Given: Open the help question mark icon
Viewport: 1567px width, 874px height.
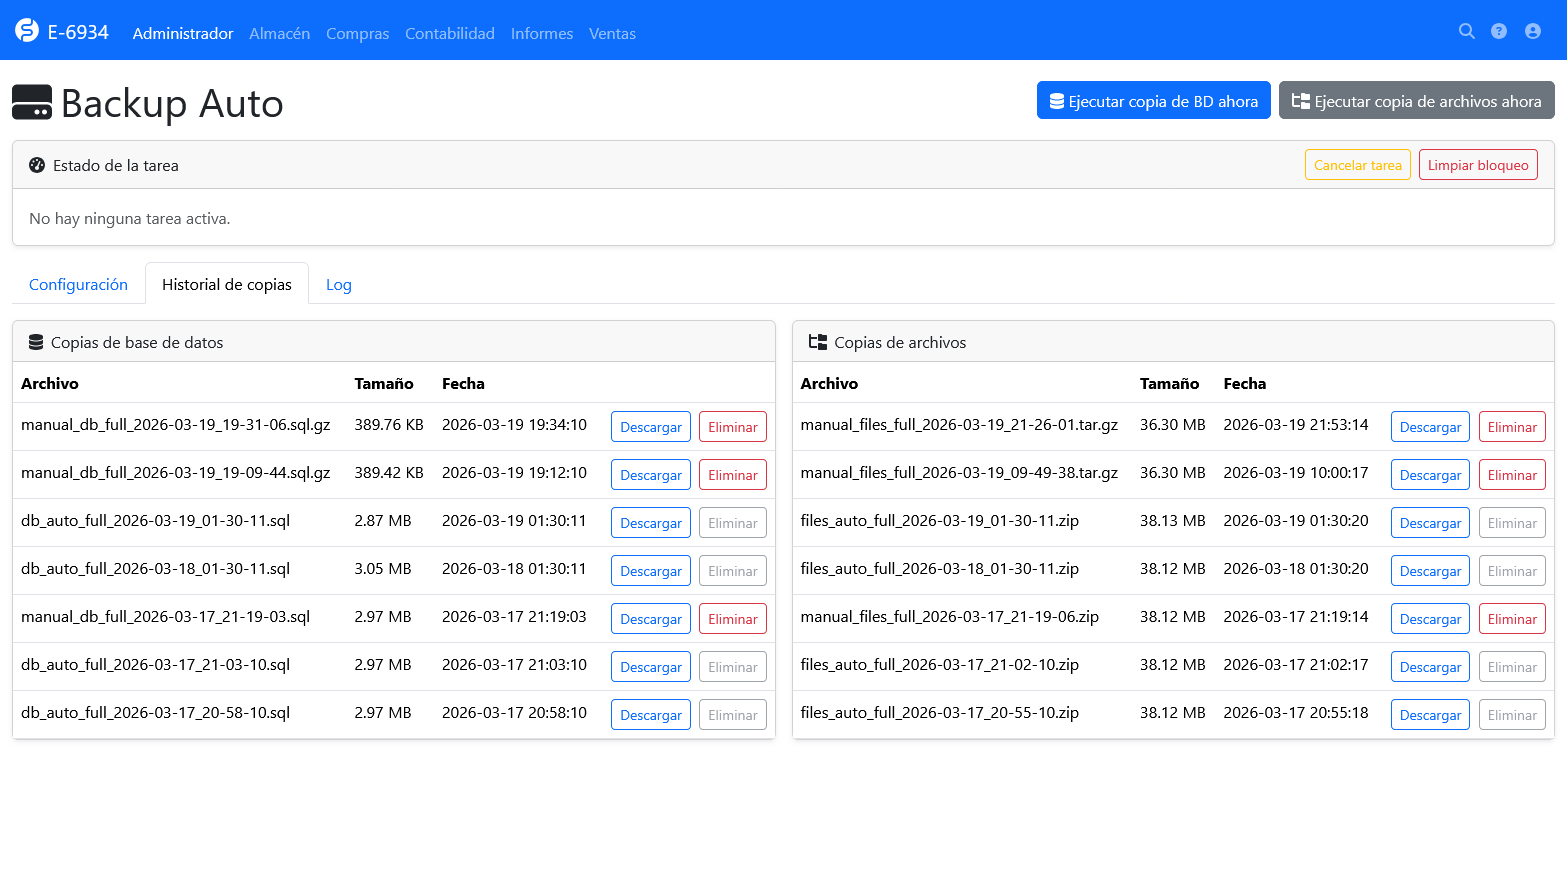Looking at the screenshot, I should (1499, 32).
